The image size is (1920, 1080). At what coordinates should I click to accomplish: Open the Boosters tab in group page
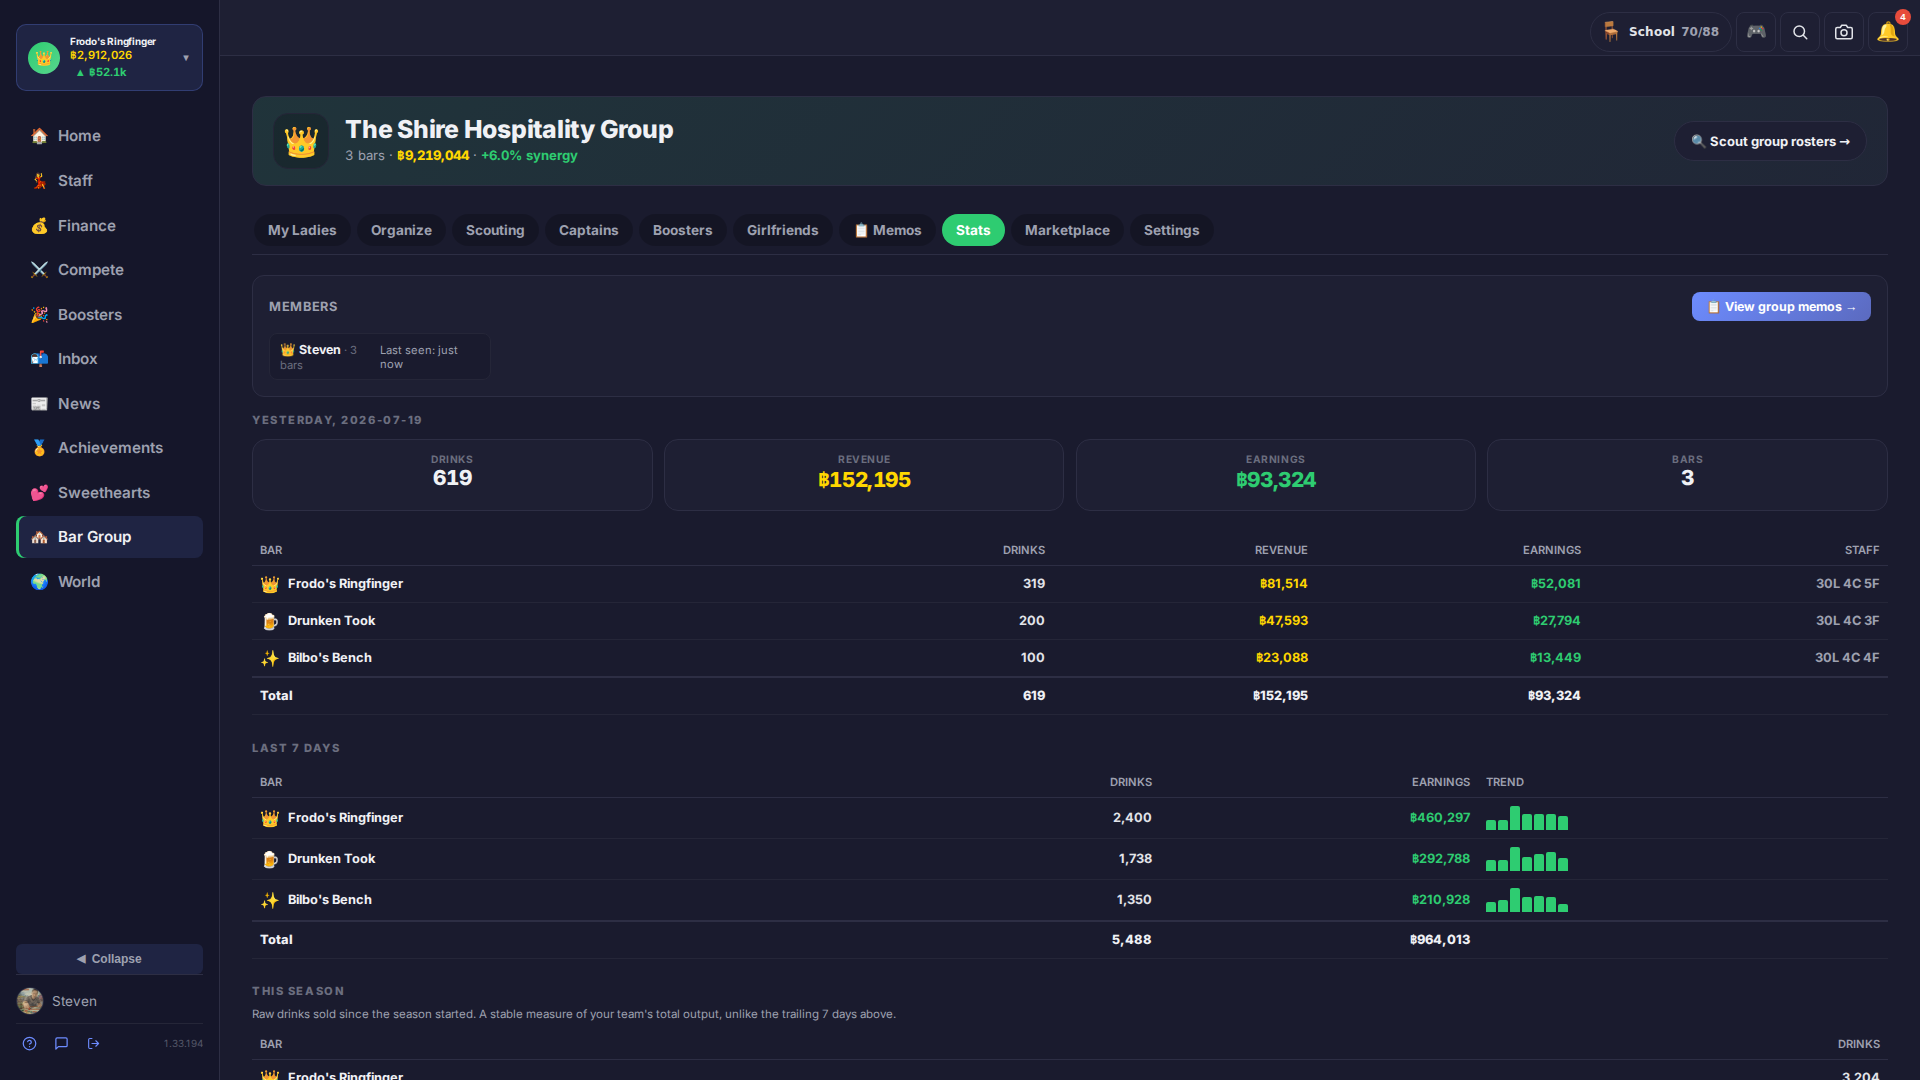click(x=682, y=230)
